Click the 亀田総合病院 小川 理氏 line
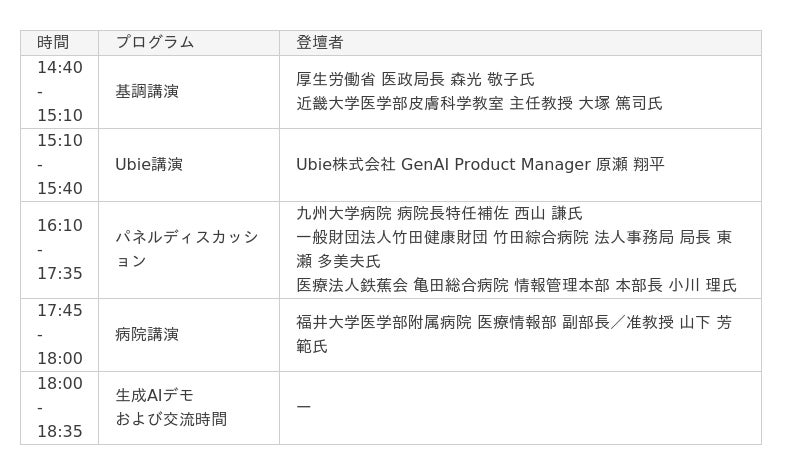Screen dimensions: 800x475 coord(516,286)
